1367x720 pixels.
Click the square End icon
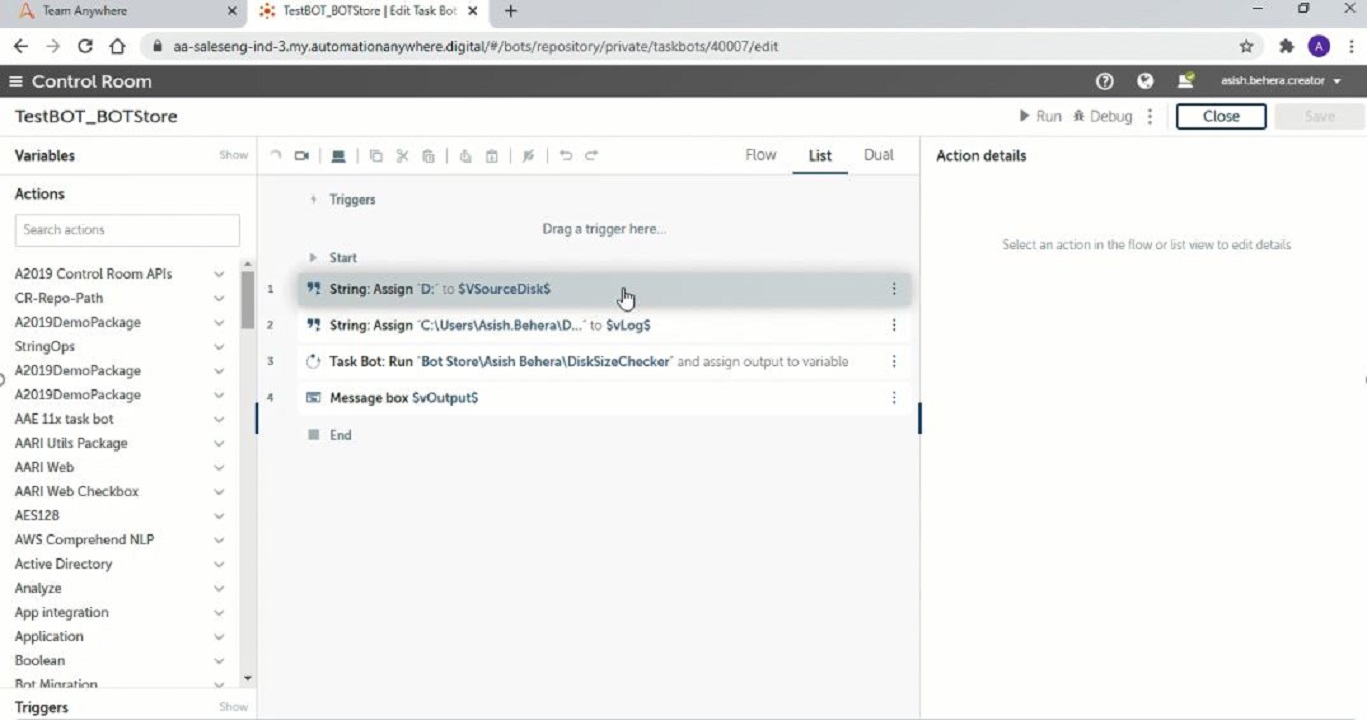(313, 435)
